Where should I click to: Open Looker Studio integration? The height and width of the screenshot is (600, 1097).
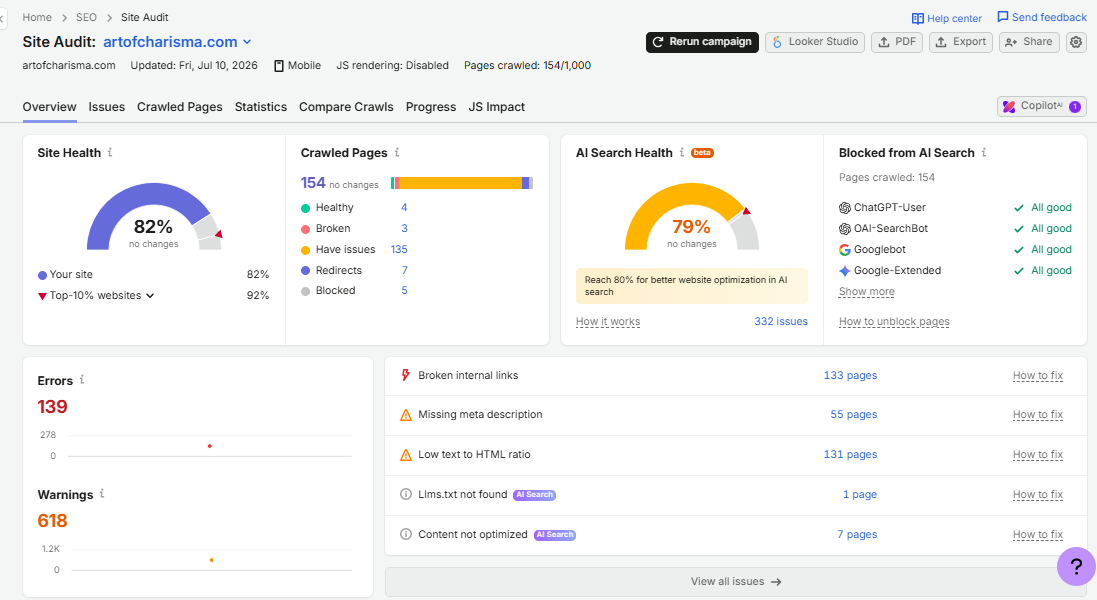coord(815,42)
